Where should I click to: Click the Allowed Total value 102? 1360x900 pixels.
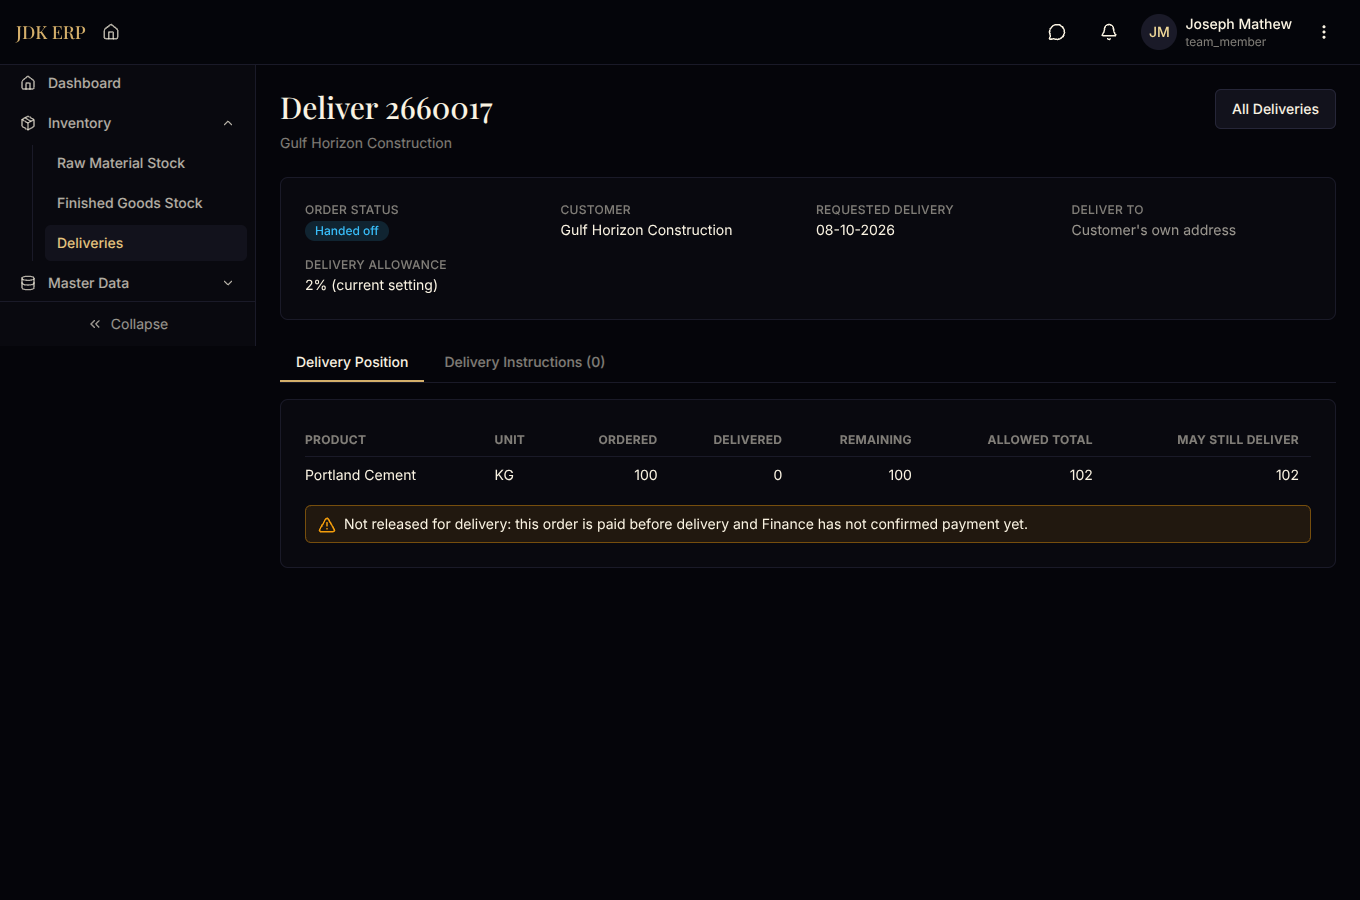tap(1081, 475)
